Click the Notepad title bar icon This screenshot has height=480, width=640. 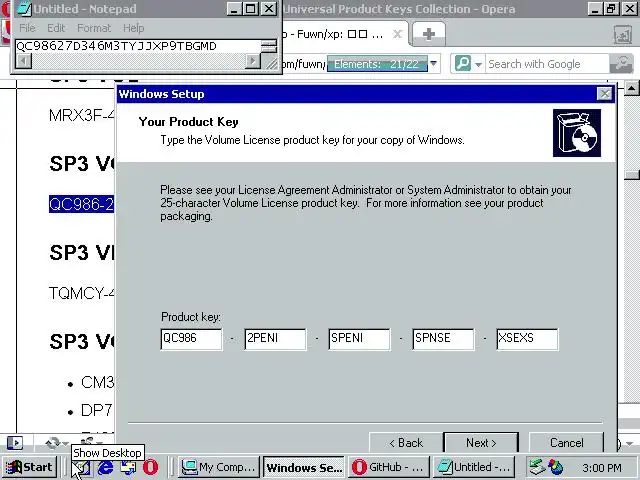click(x=24, y=9)
